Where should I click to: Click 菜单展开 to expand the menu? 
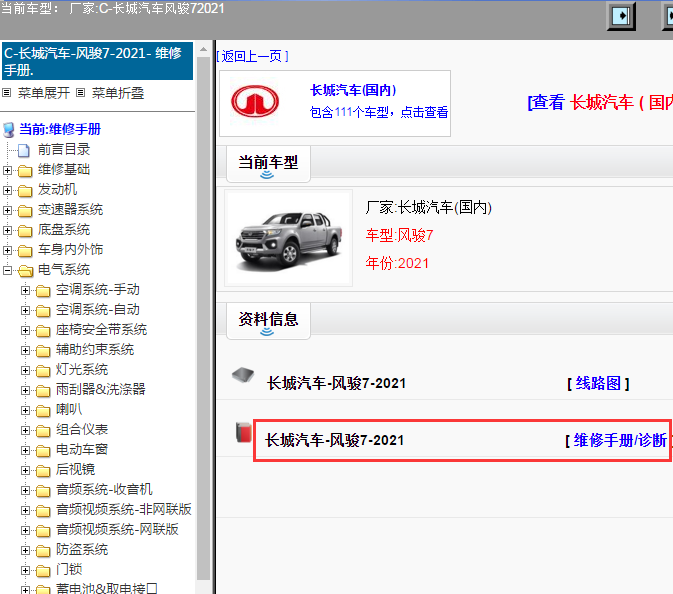[x=43, y=93]
